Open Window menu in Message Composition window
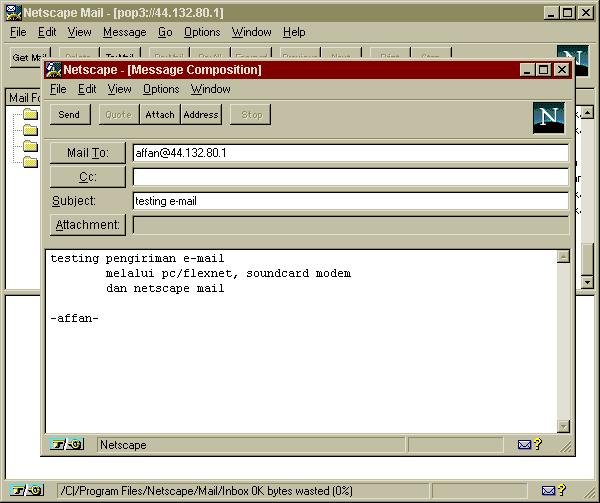The image size is (600, 503). tap(211, 89)
